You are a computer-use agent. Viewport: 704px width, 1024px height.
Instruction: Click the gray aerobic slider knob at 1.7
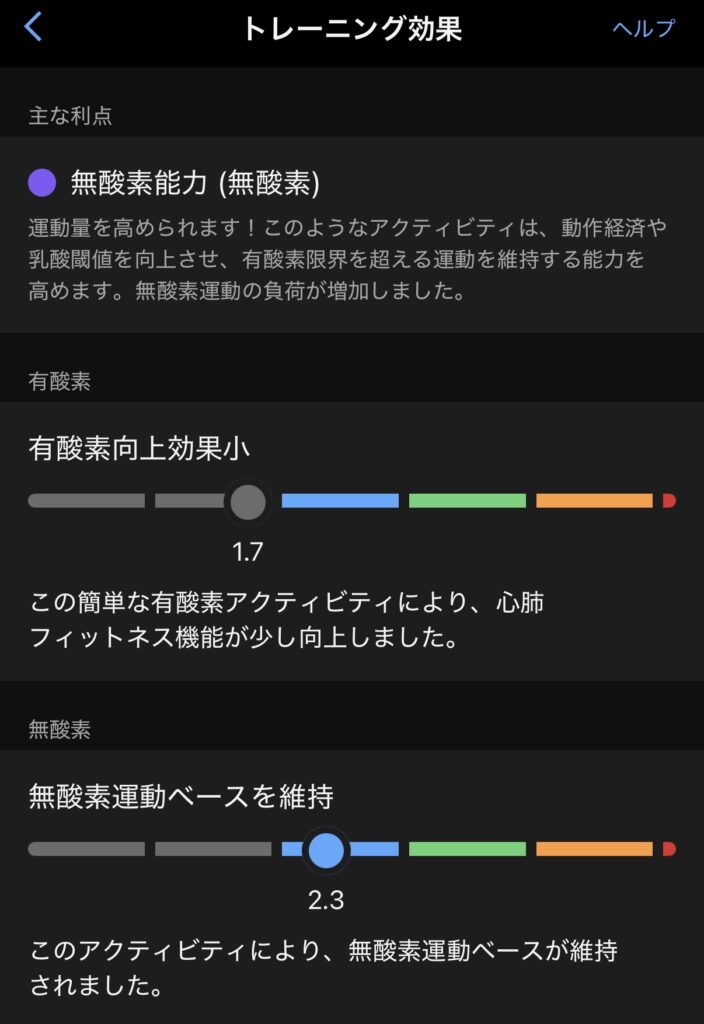tap(247, 501)
